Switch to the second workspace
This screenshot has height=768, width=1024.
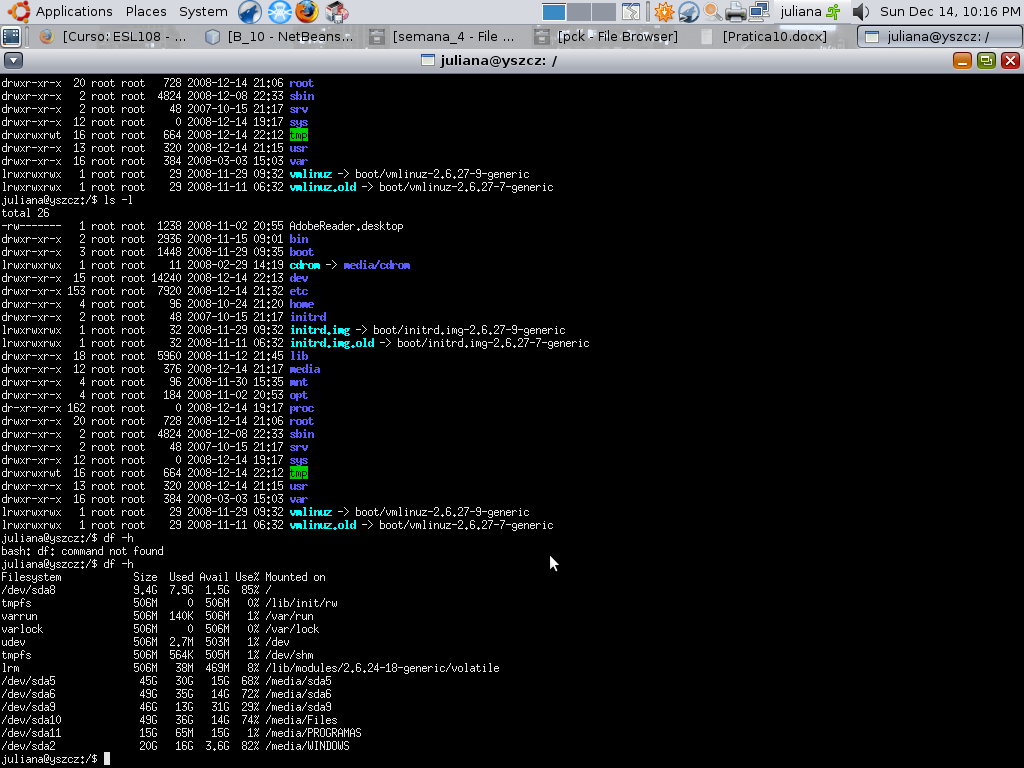click(579, 12)
